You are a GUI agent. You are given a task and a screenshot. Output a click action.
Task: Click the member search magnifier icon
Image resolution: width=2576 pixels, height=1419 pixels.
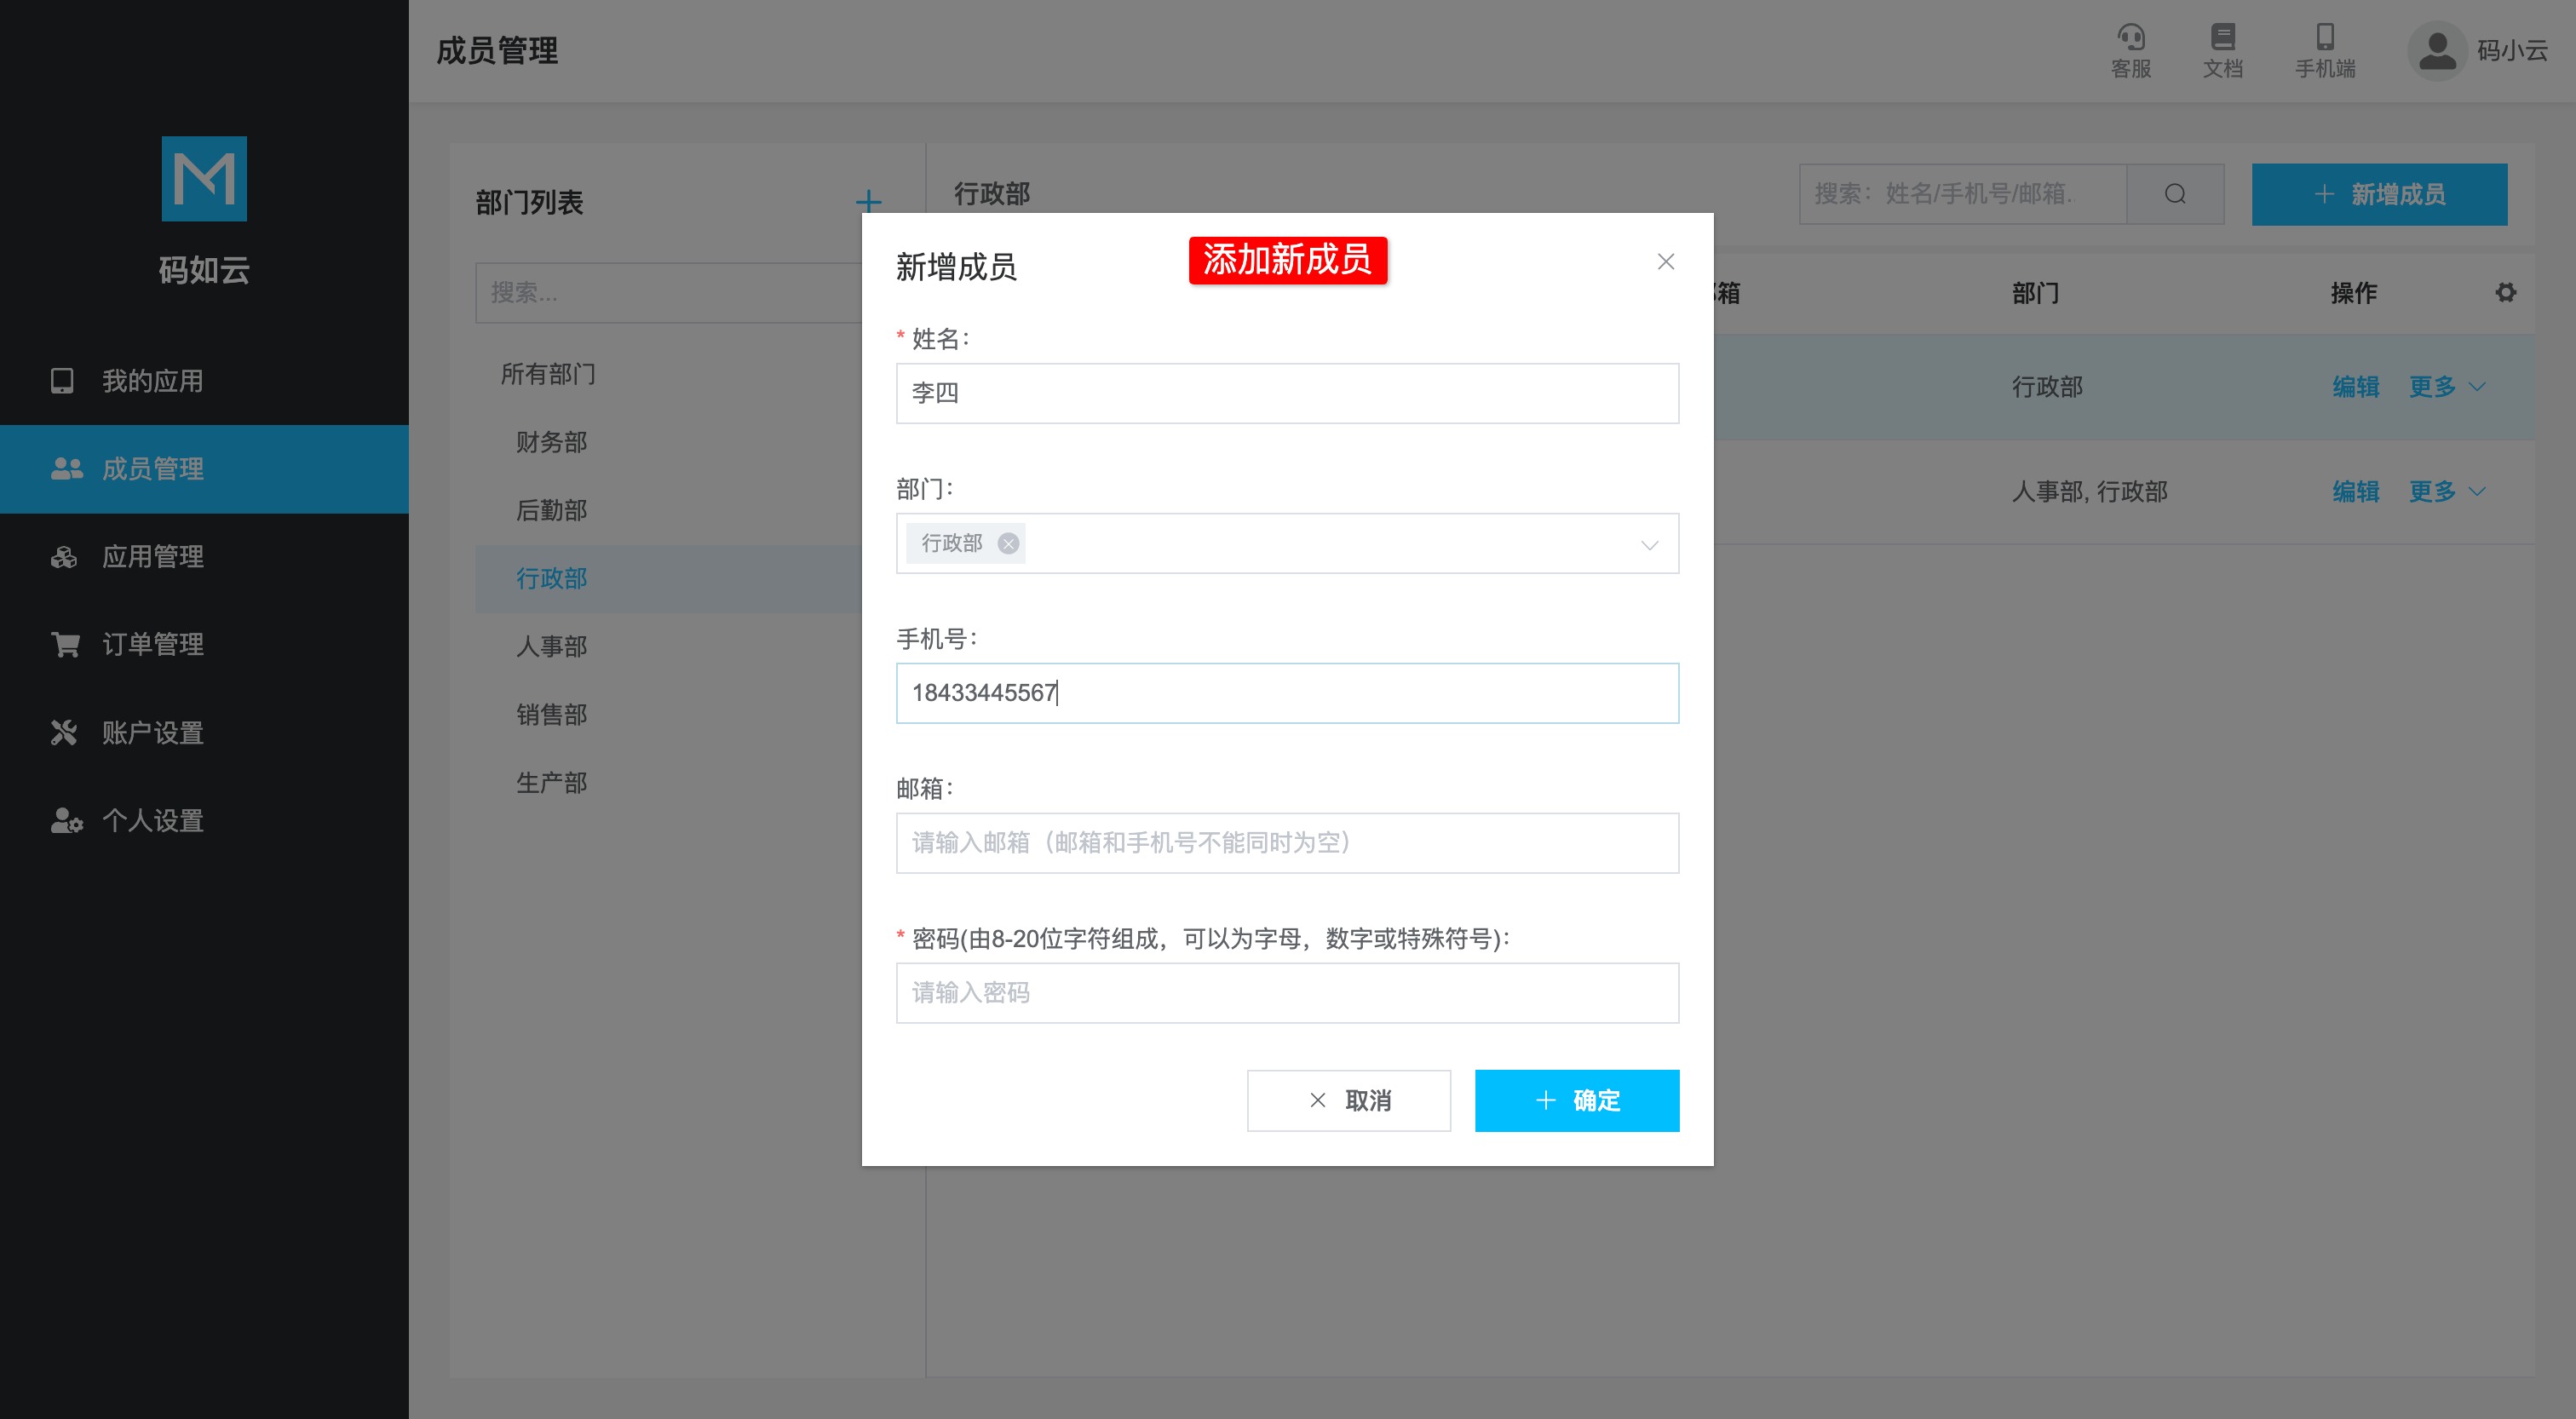tap(2175, 194)
